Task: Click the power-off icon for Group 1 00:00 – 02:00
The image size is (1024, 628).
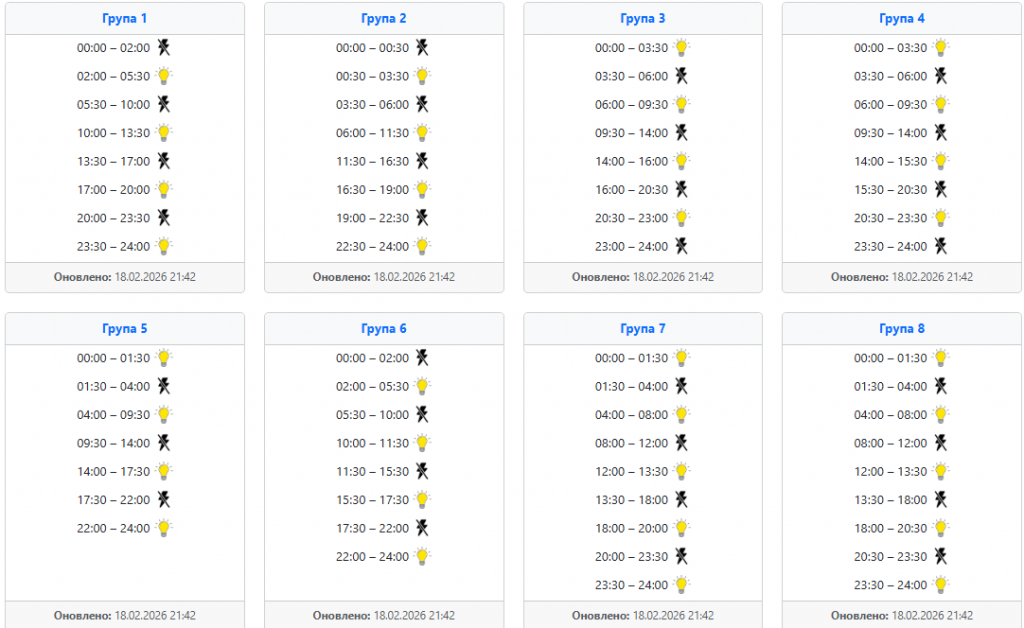Action: pos(164,47)
